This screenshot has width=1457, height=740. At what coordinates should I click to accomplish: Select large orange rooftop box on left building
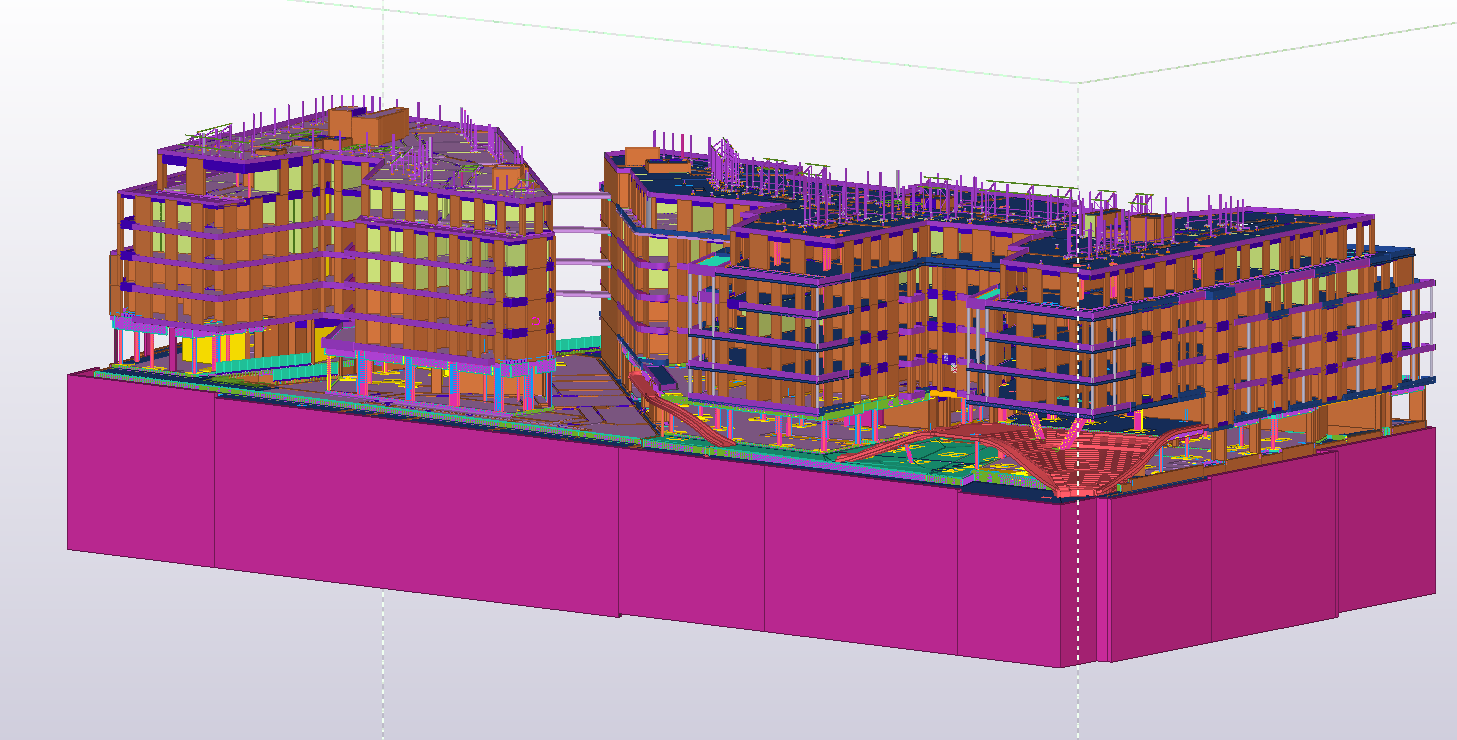pyautogui.click(x=368, y=124)
